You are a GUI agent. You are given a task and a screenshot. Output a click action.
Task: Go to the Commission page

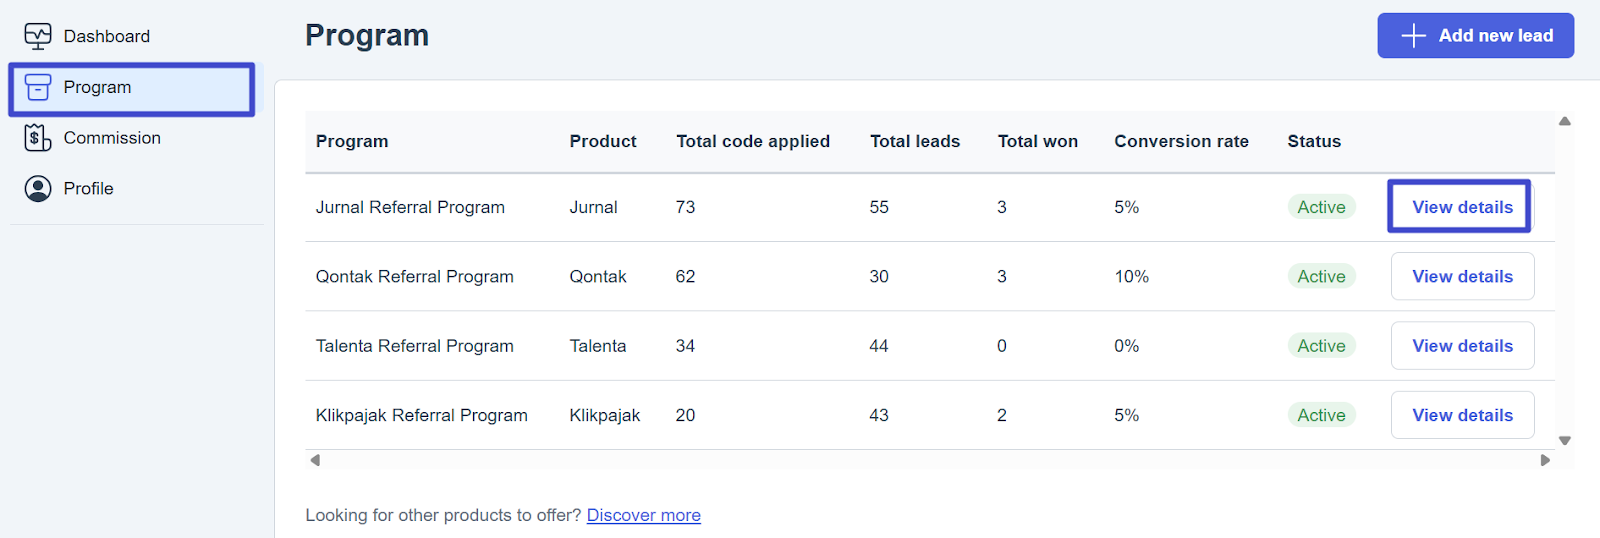tap(111, 138)
